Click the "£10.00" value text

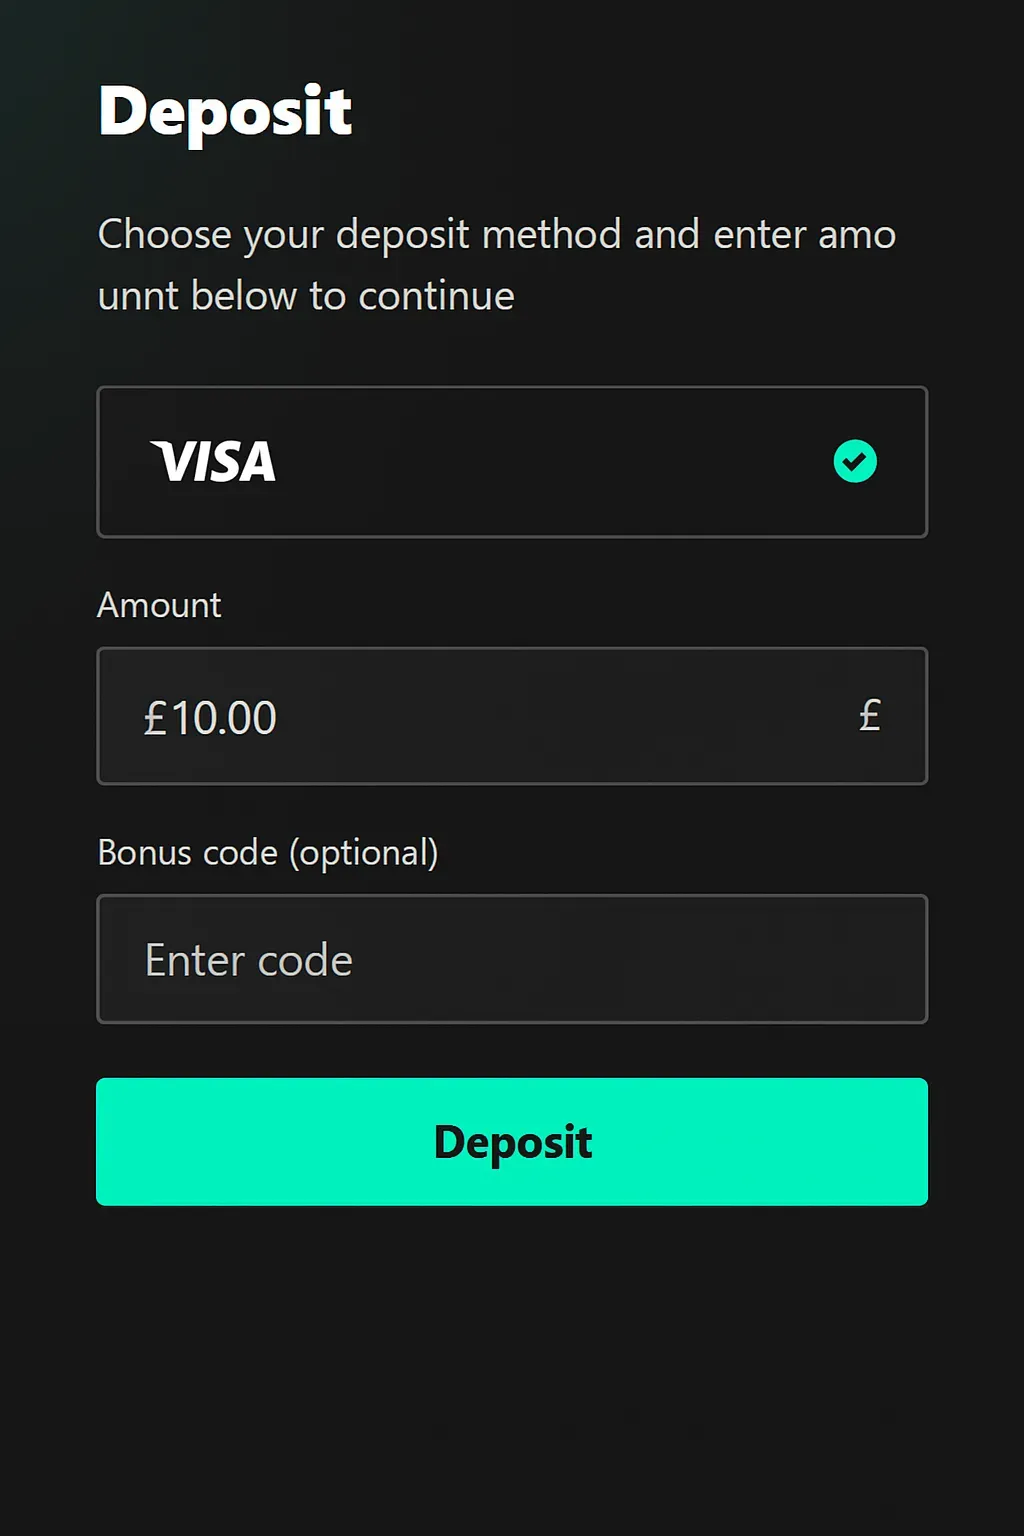coord(210,718)
